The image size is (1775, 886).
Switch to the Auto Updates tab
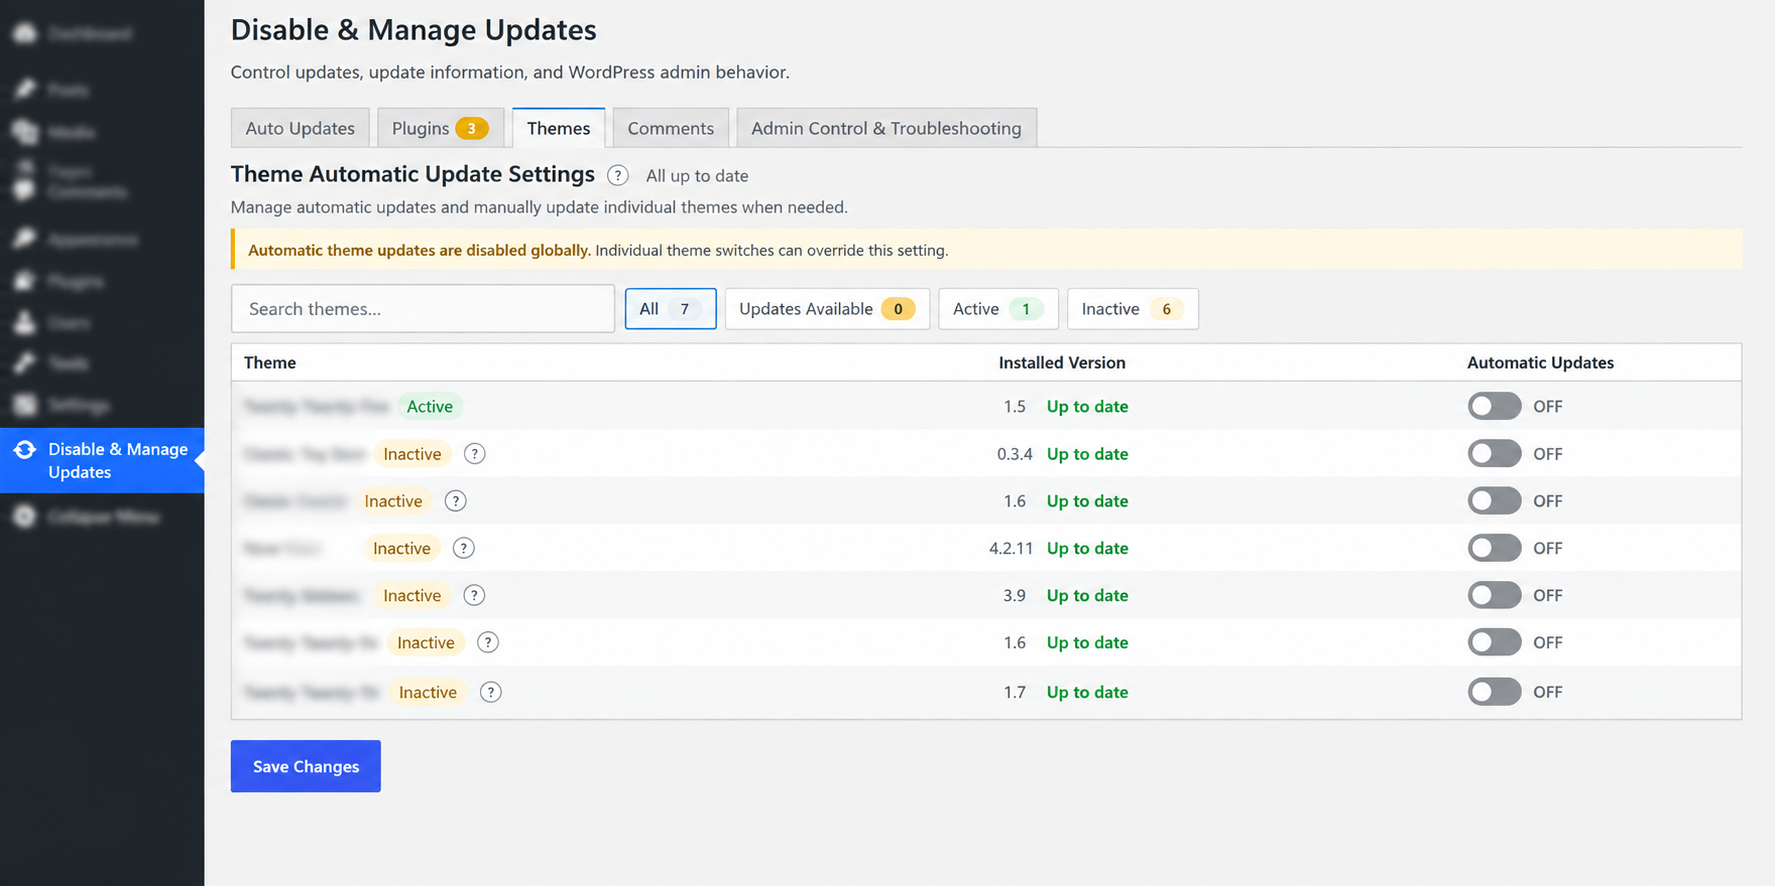click(300, 128)
